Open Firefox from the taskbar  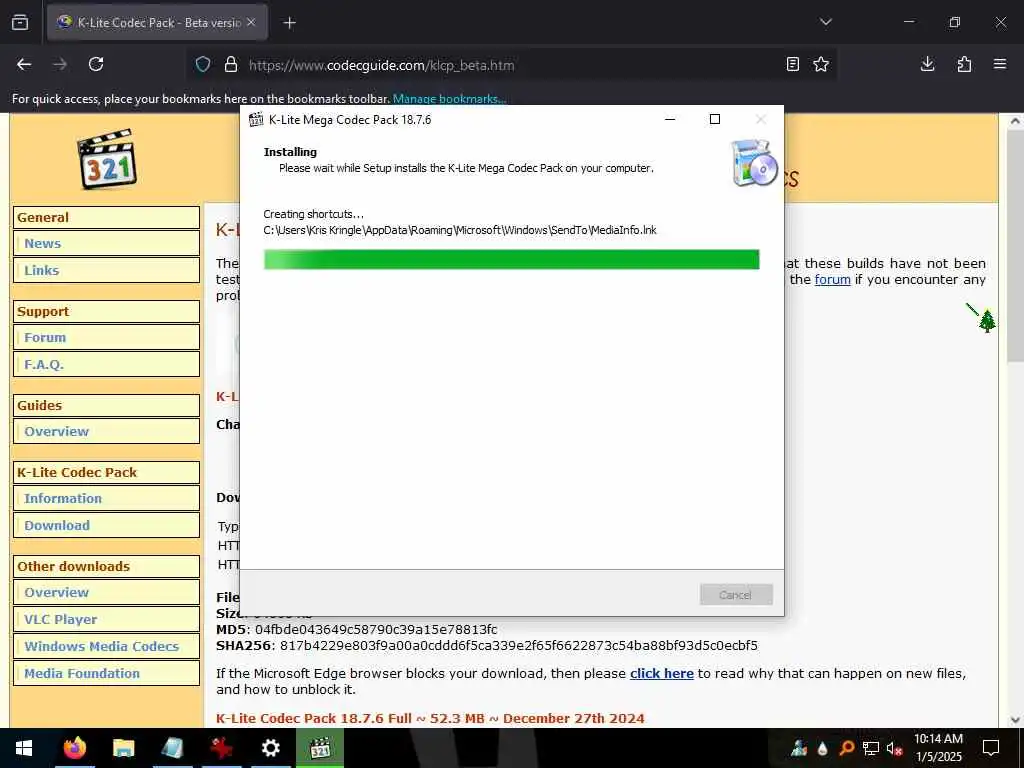coord(74,748)
